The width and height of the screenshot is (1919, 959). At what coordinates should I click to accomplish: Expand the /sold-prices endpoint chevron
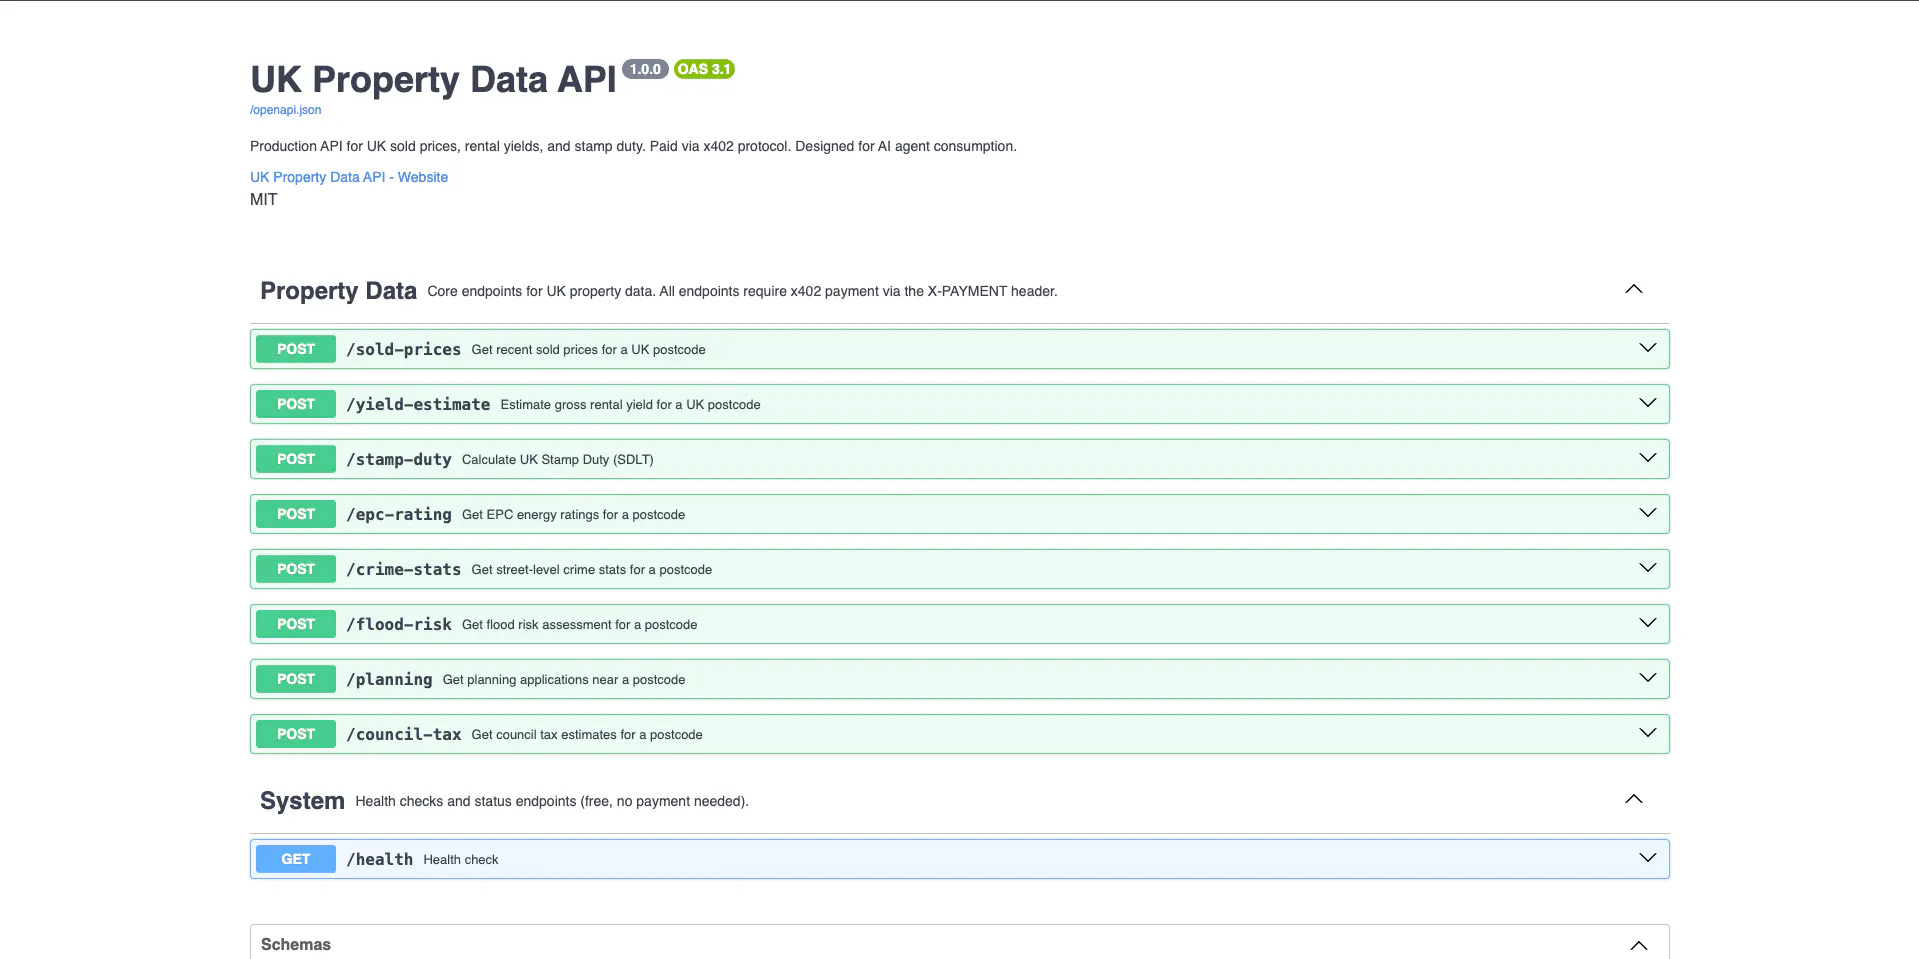(1648, 348)
